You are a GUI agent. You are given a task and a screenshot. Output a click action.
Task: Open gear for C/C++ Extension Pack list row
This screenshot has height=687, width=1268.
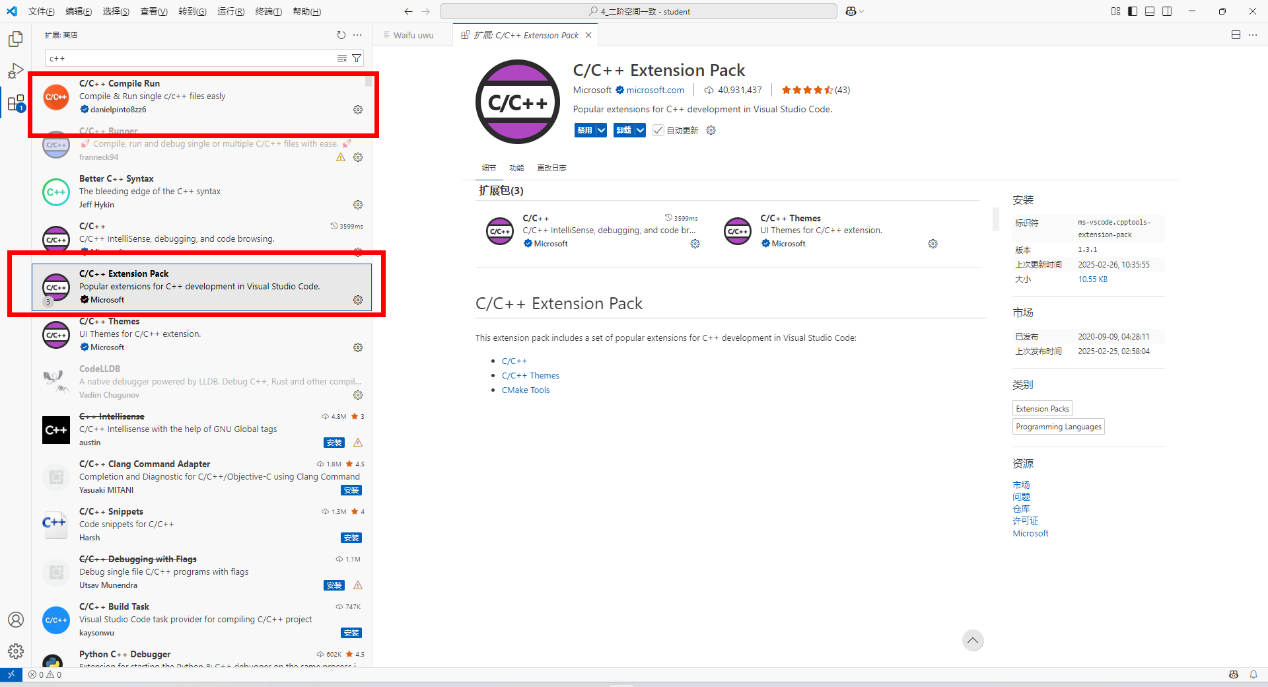[x=358, y=300]
